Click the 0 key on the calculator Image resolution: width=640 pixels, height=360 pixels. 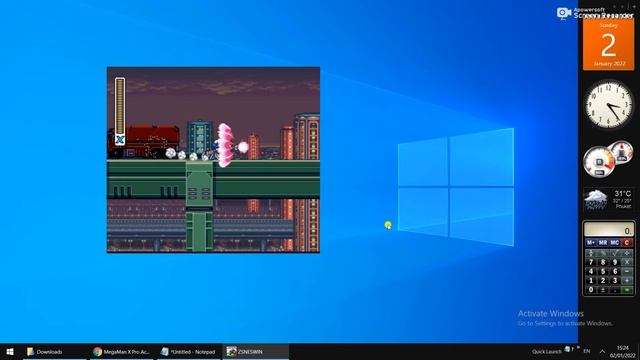point(591,289)
